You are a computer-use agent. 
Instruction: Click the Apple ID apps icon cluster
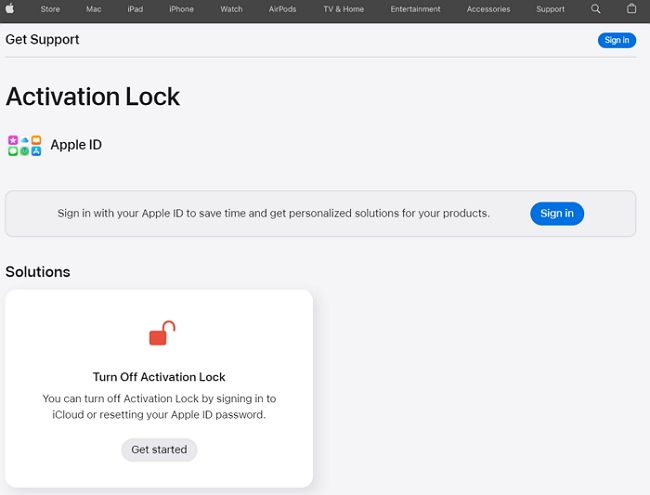coord(24,146)
